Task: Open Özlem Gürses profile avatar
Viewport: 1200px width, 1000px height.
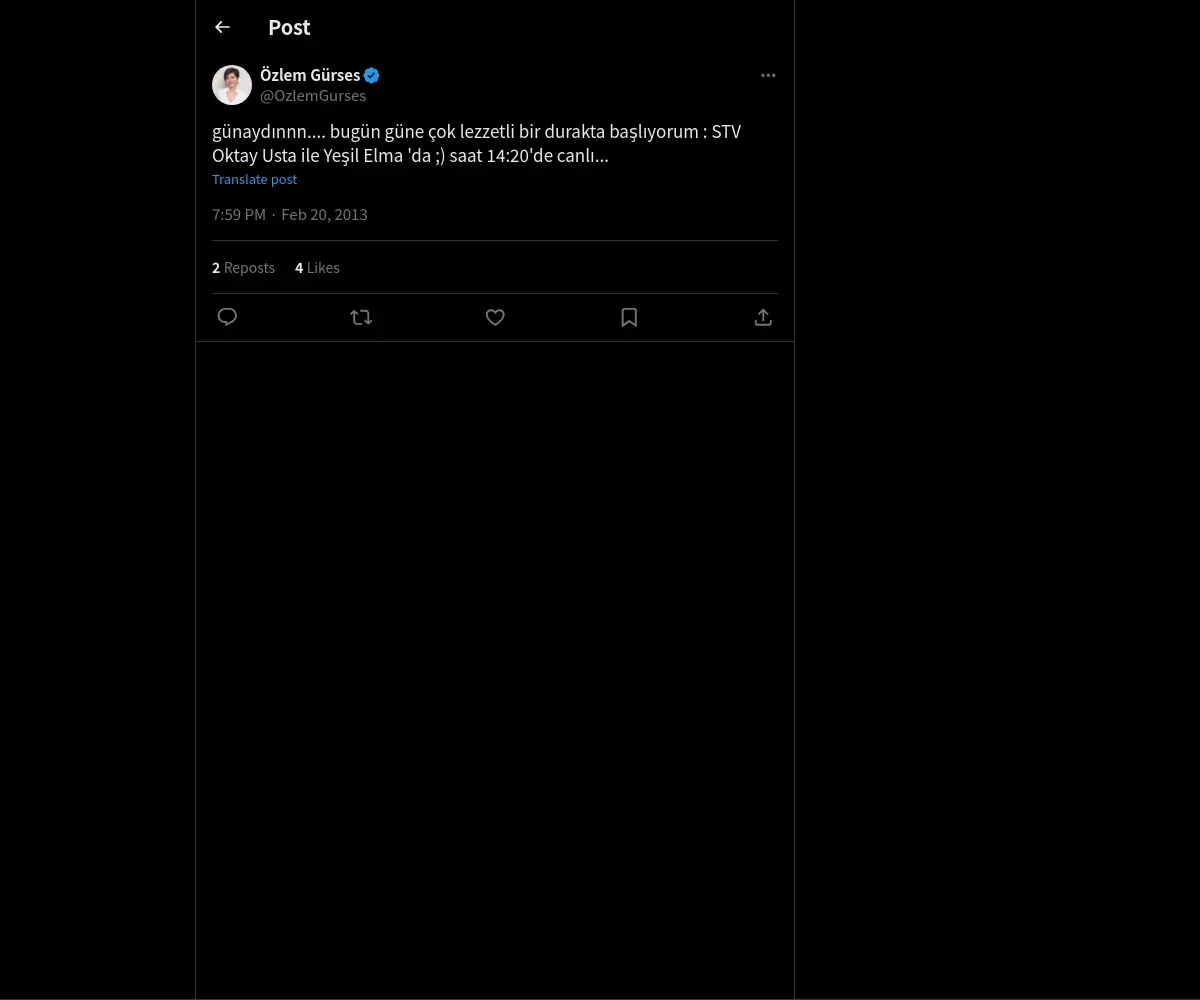Action: click(x=232, y=85)
